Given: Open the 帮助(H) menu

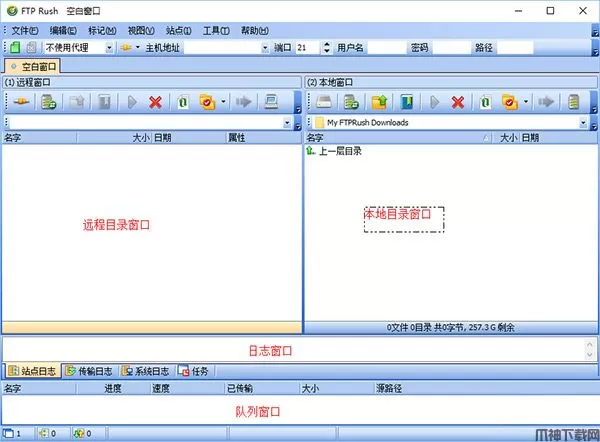Looking at the screenshot, I should coord(254,31).
